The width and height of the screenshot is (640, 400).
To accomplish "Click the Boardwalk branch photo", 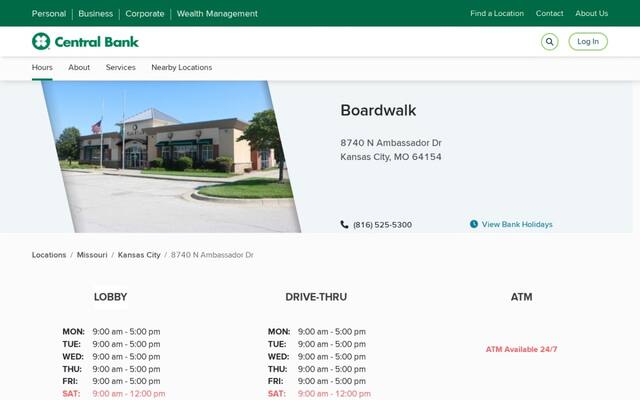I will (171, 157).
